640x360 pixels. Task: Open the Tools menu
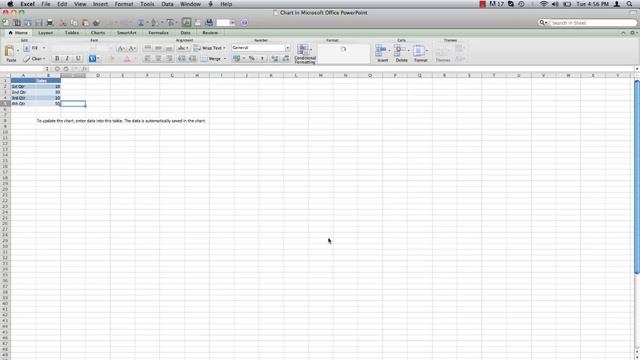(147, 4)
